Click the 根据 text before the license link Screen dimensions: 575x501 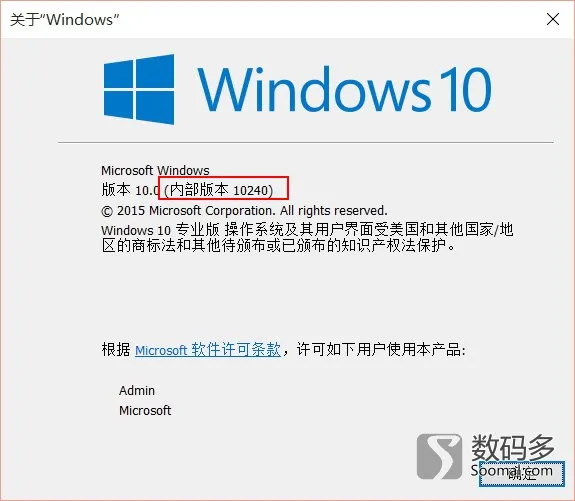coord(116,350)
